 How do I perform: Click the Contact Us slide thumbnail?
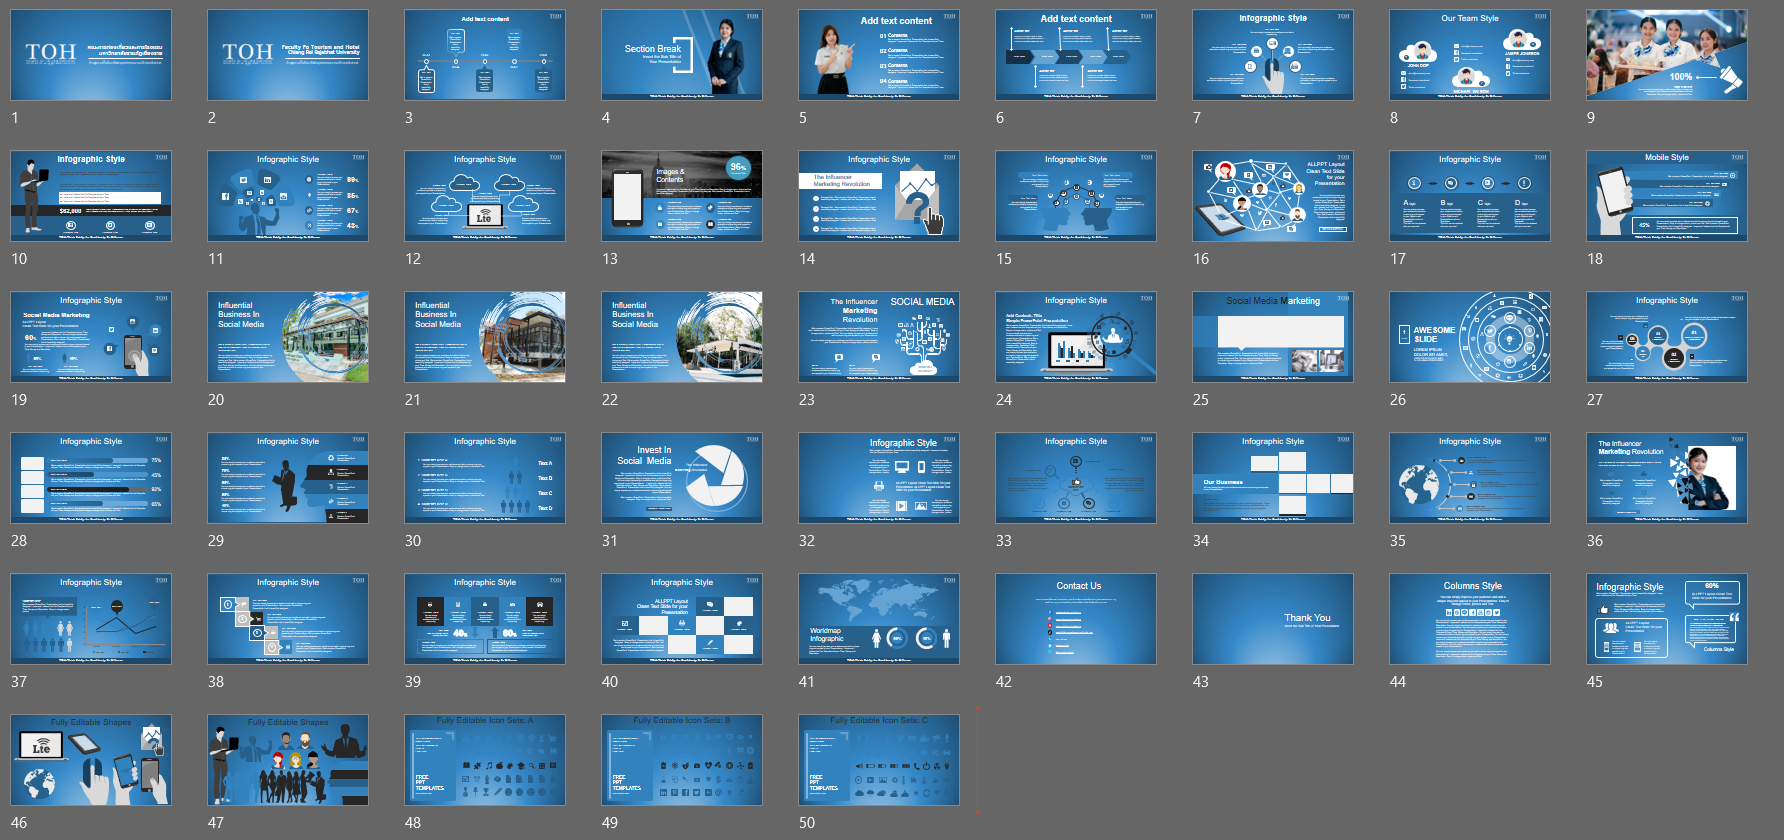pyautogui.click(x=1076, y=619)
